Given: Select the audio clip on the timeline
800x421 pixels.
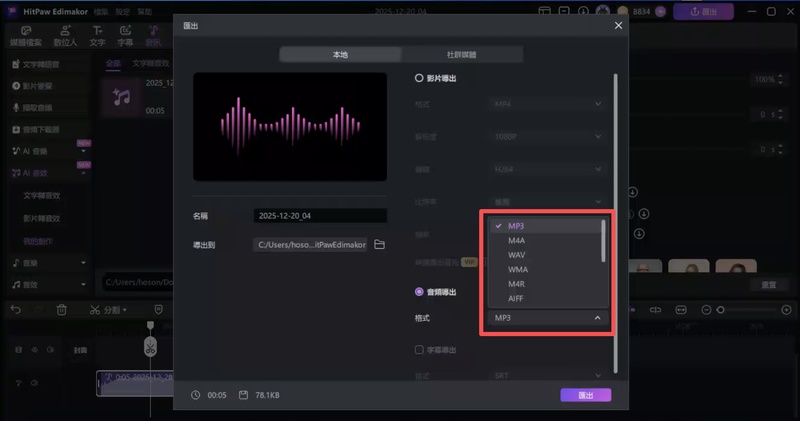Looking at the screenshot, I should 135,384.
